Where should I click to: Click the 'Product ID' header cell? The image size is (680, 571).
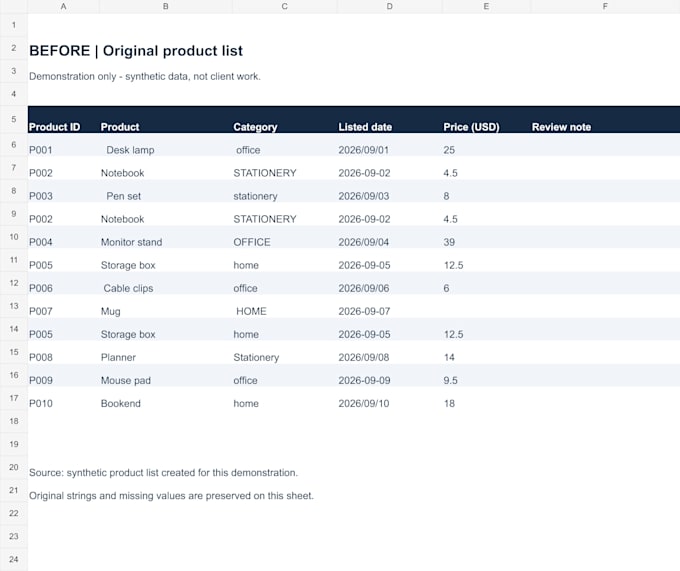63,120
